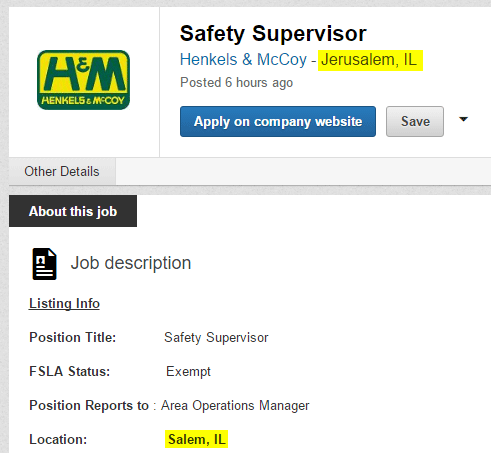Click Safety Supervisor value beside Position Title
The image size is (491, 453).
point(216,337)
